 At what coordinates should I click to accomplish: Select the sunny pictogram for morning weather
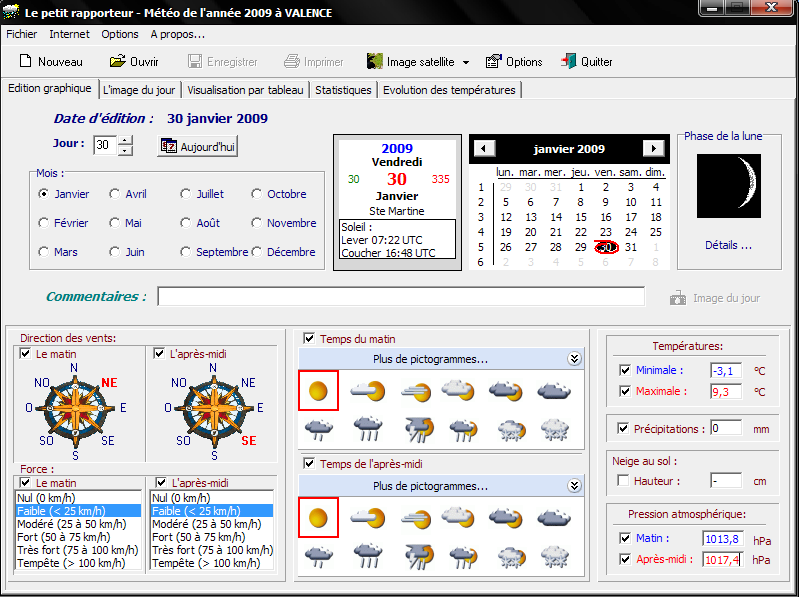point(318,389)
